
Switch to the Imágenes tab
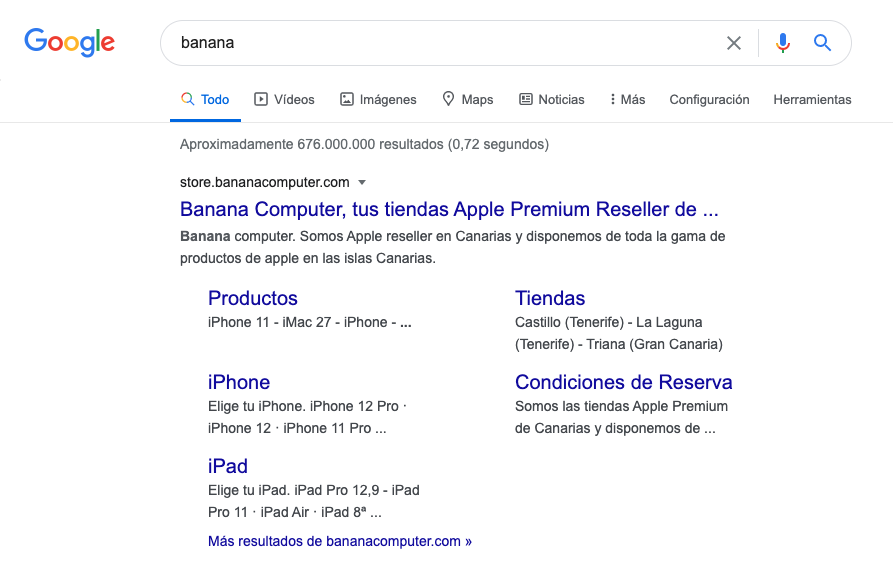pos(378,100)
